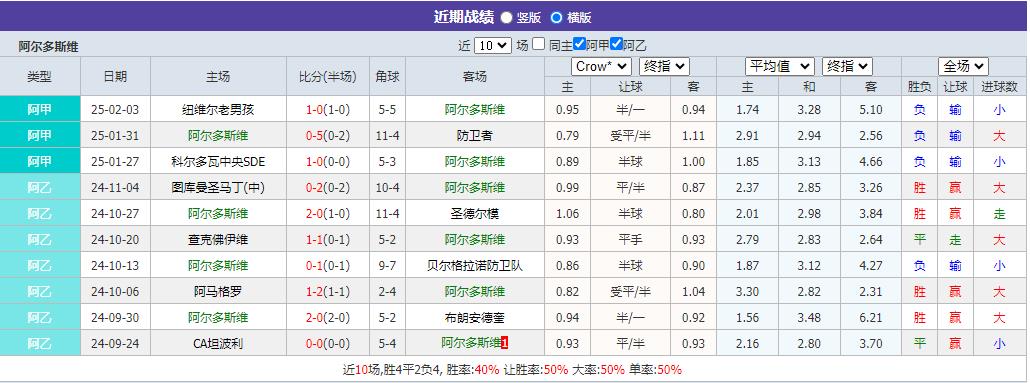Click the 进球数 column header
Screen dimensions: 1030x383
click(999, 86)
